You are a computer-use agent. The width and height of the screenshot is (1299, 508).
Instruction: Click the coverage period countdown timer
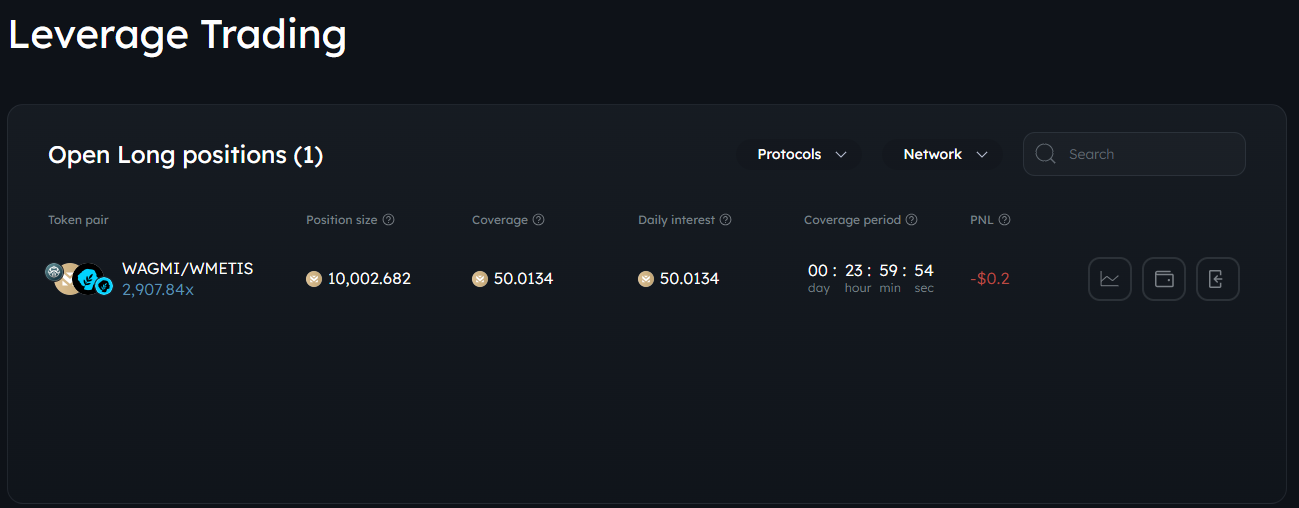[870, 277]
